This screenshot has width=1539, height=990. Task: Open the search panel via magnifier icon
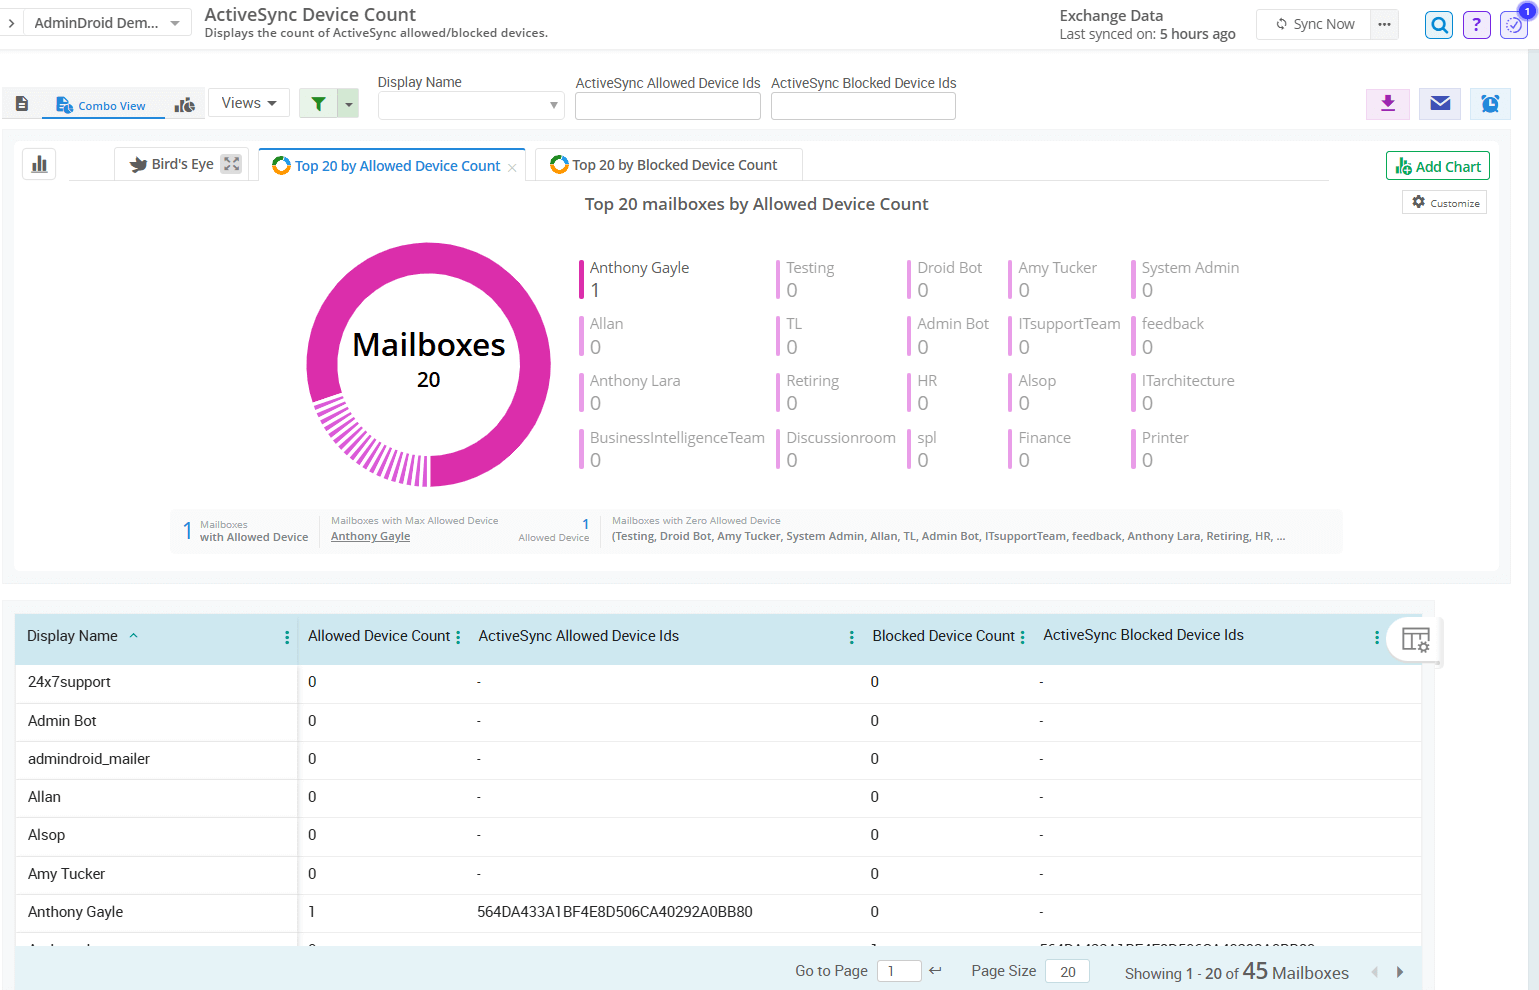coord(1438,24)
